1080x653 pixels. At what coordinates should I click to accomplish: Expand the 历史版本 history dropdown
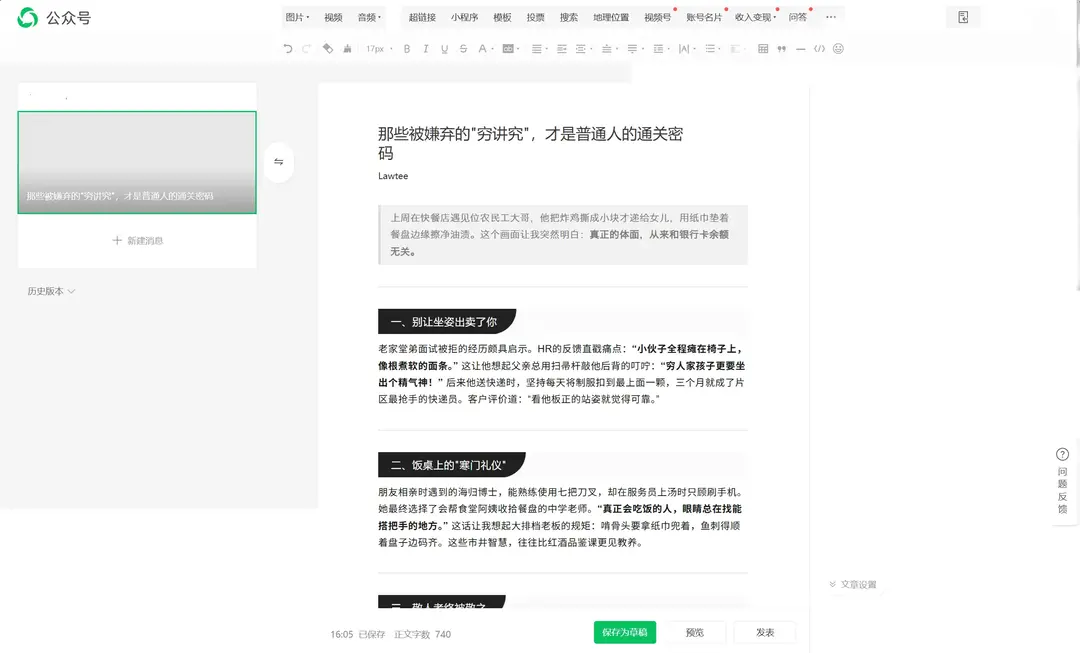(x=50, y=291)
